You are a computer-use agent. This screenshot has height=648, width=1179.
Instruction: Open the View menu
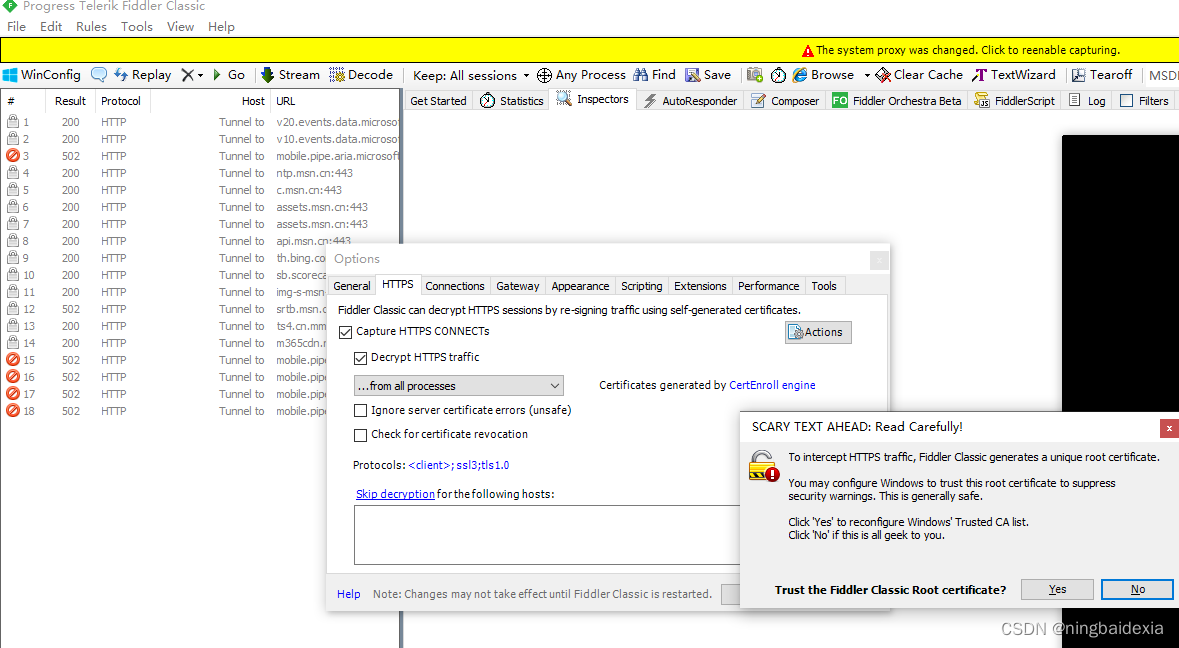[180, 26]
